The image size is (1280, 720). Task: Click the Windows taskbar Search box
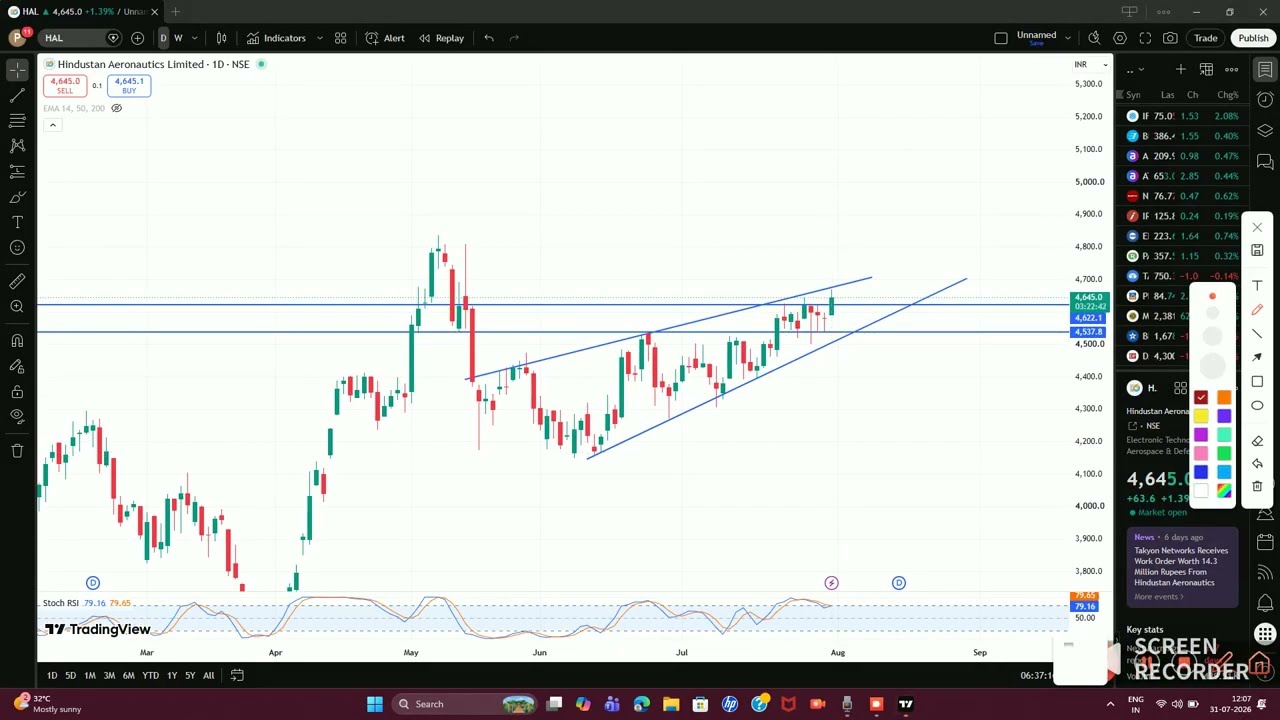click(466, 704)
